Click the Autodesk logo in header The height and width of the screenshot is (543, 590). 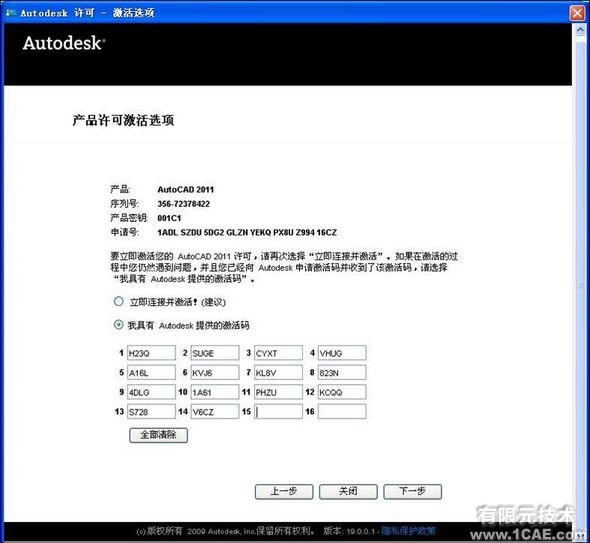(x=64, y=43)
